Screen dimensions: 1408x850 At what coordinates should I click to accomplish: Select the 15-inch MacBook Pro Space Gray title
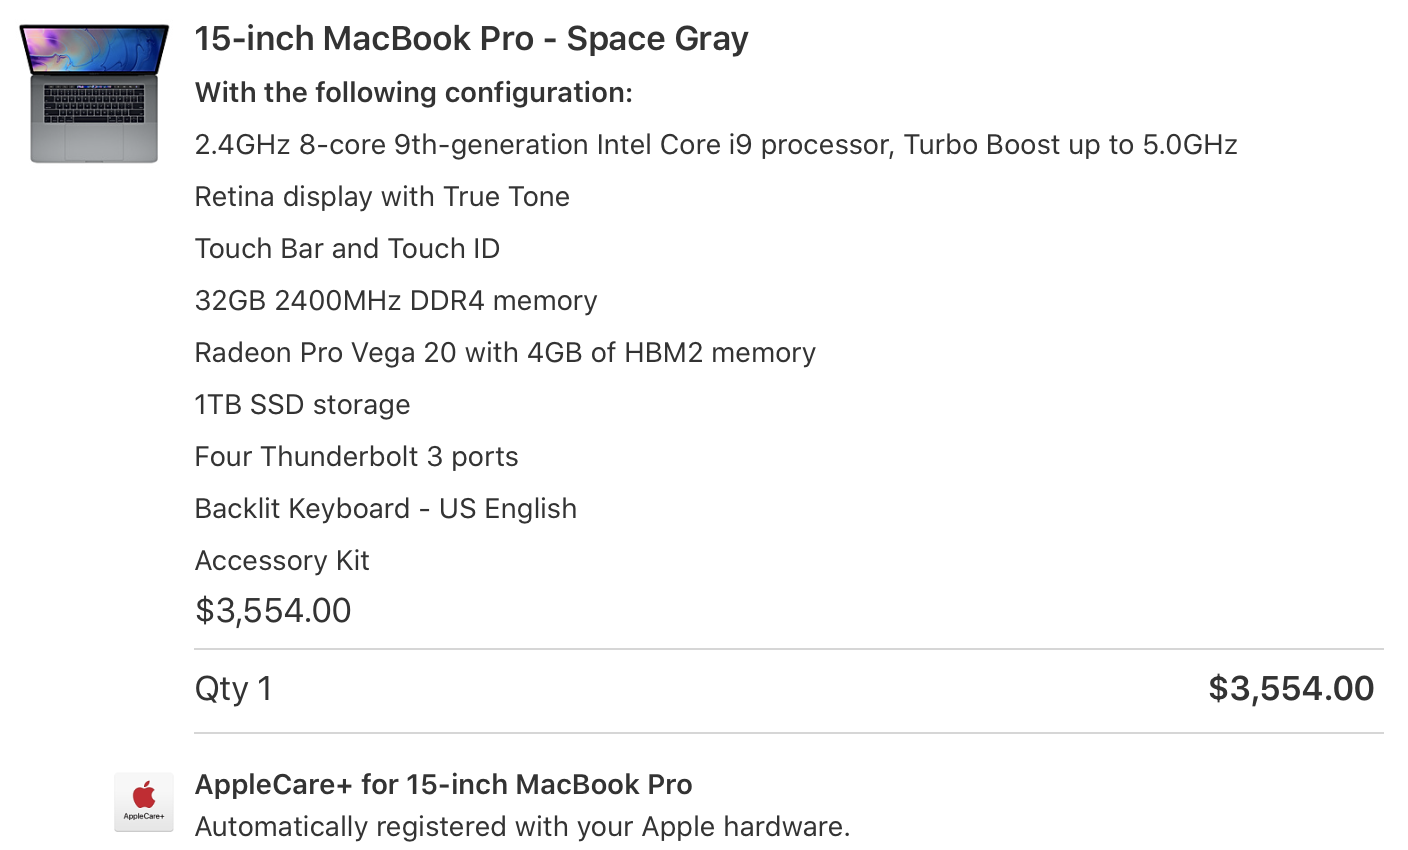tap(471, 39)
